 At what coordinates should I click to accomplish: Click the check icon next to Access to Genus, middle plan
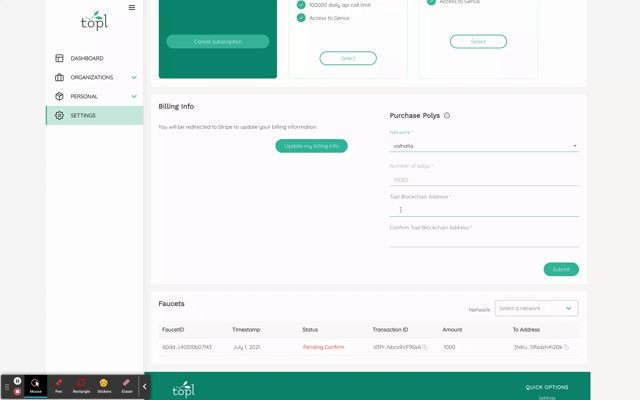(301, 18)
